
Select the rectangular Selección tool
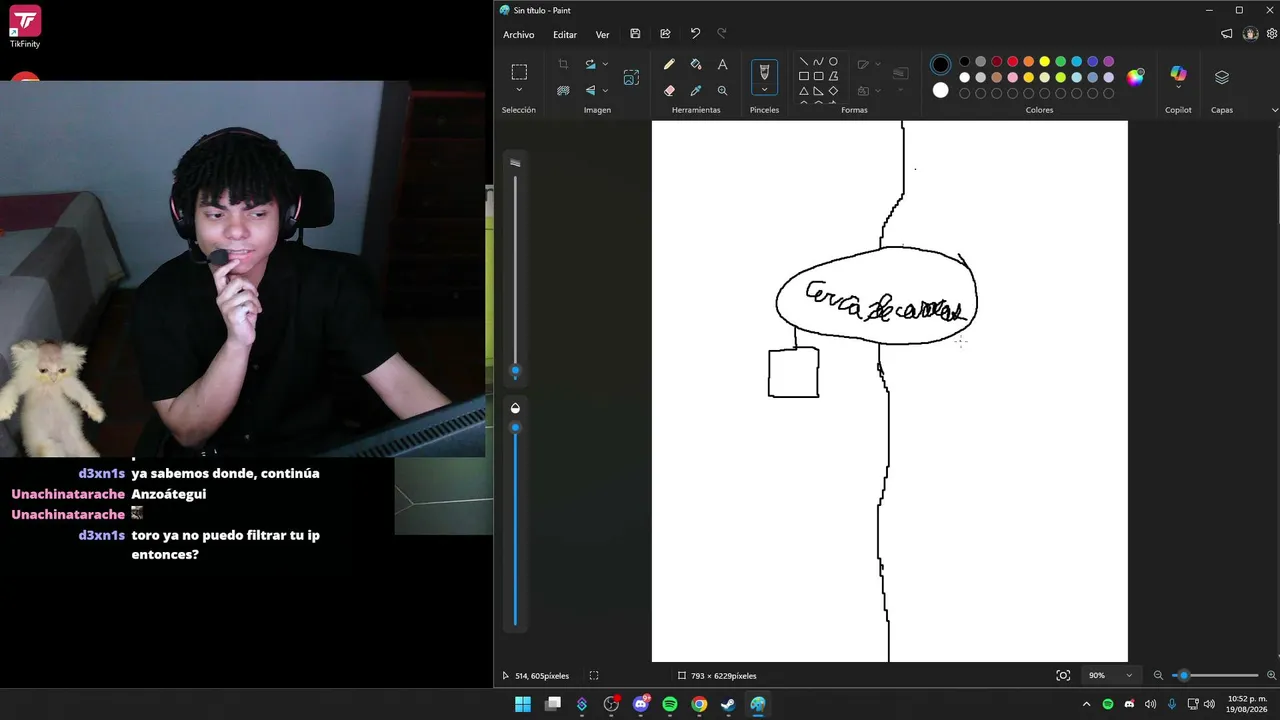click(519, 72)
